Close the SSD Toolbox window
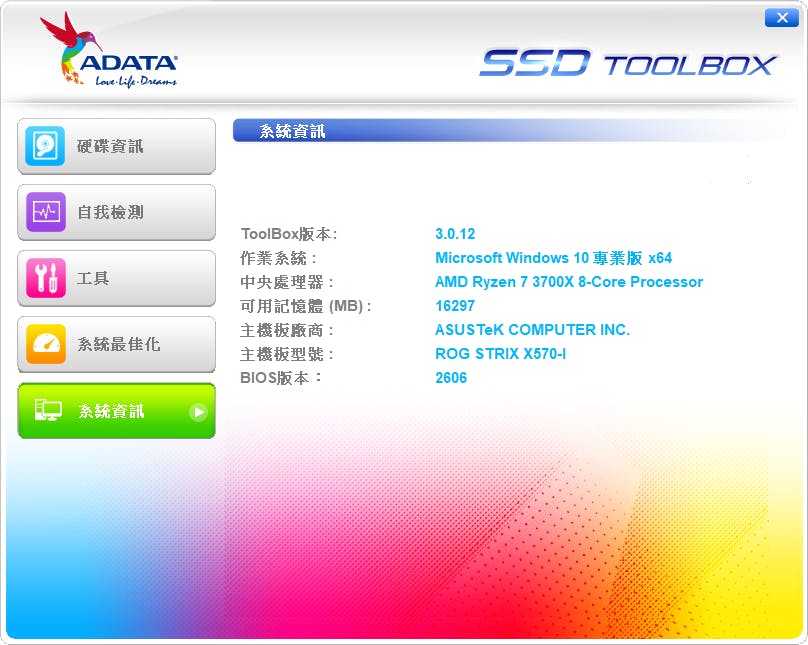This screenshot has height=645, width=808. pyautogui.click(x=782, y=18)
